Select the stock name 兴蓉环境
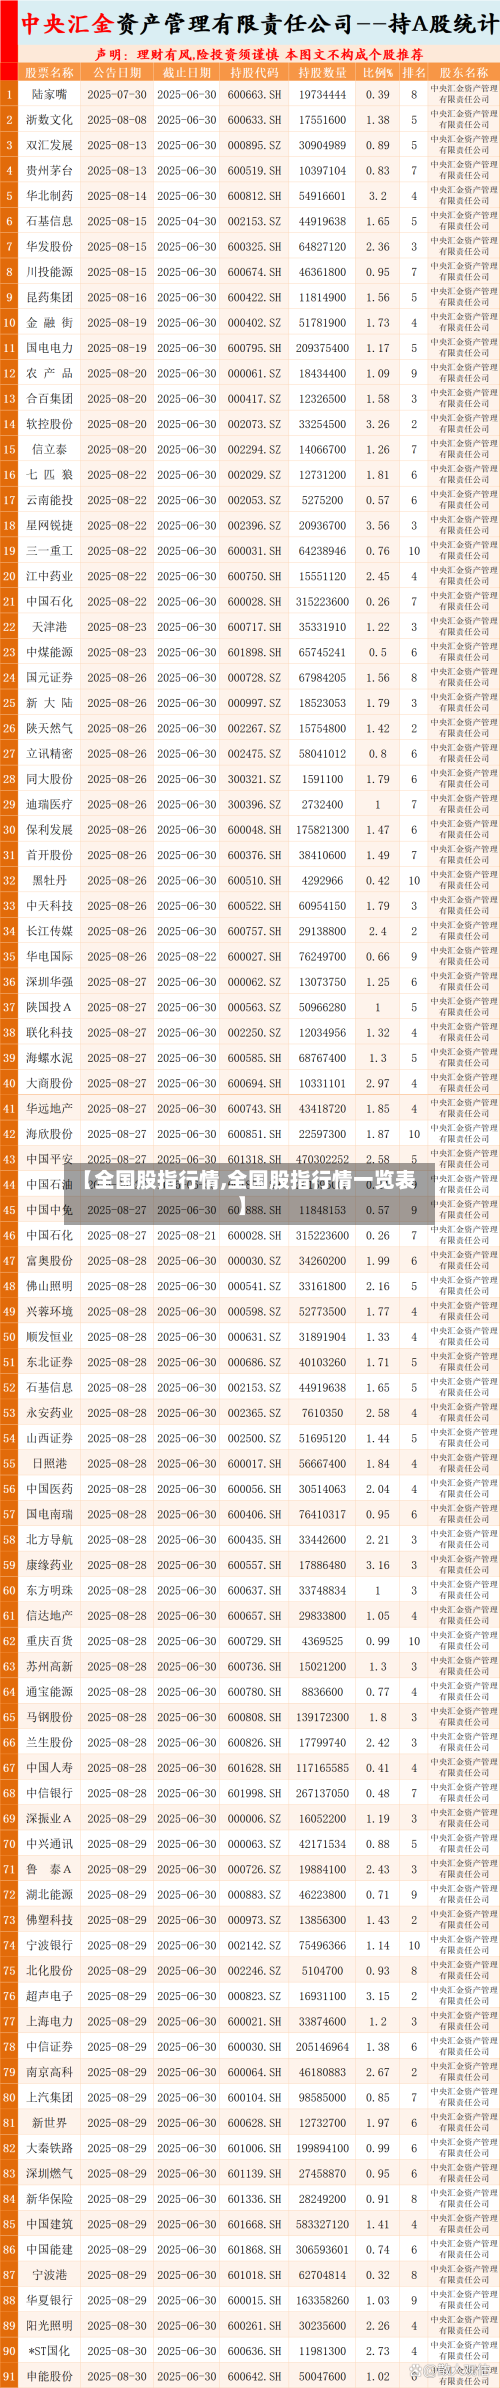The width and height of the screenshot is (500, 2388). [49, 1312]
